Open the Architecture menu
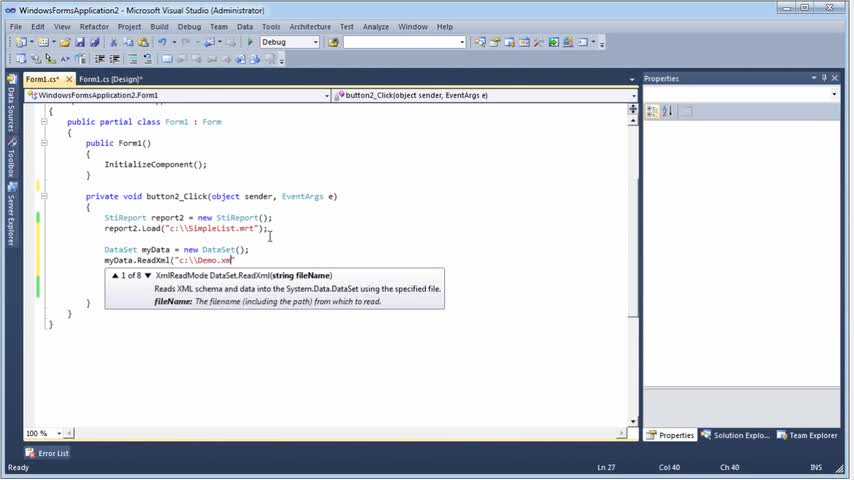Image resolution: width=854 pixels, height=480 pixels. tap(310, 27)
